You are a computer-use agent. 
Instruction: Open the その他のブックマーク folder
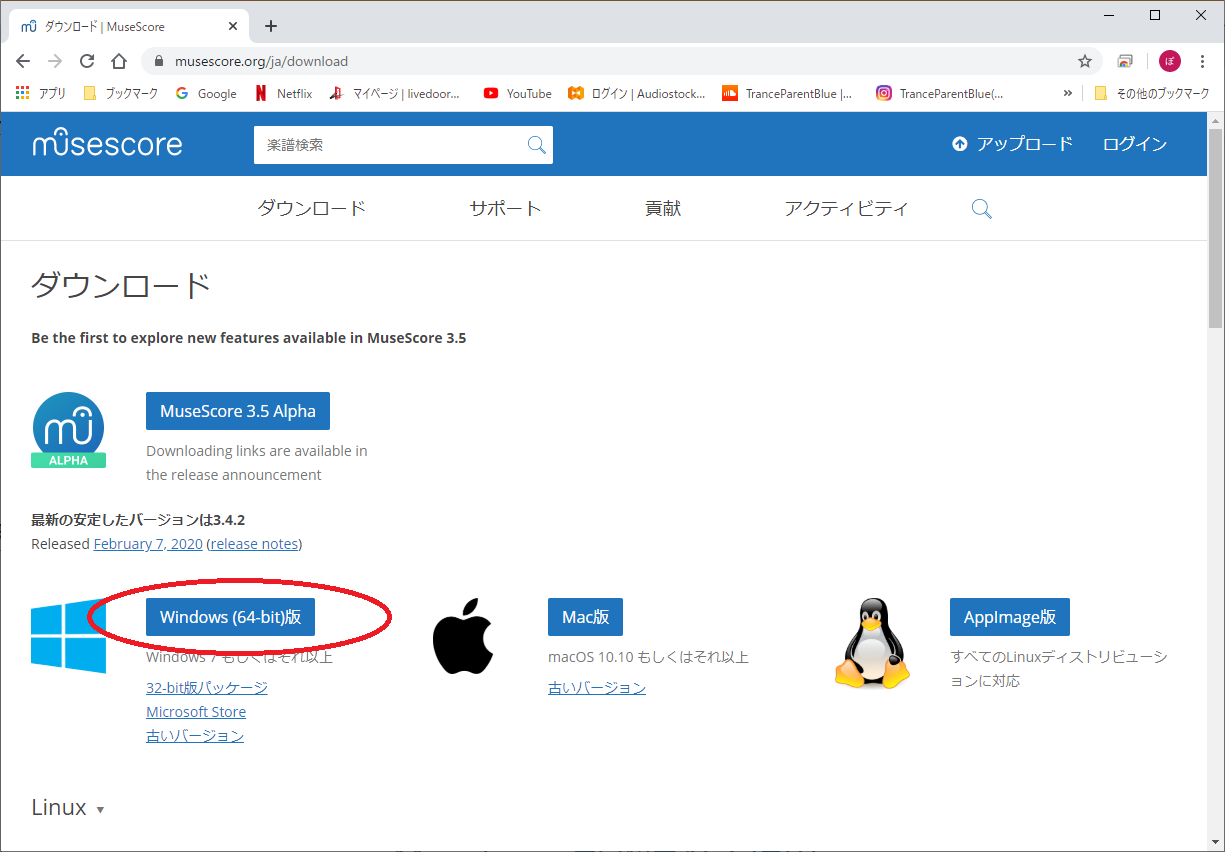tap(1151, 93)
